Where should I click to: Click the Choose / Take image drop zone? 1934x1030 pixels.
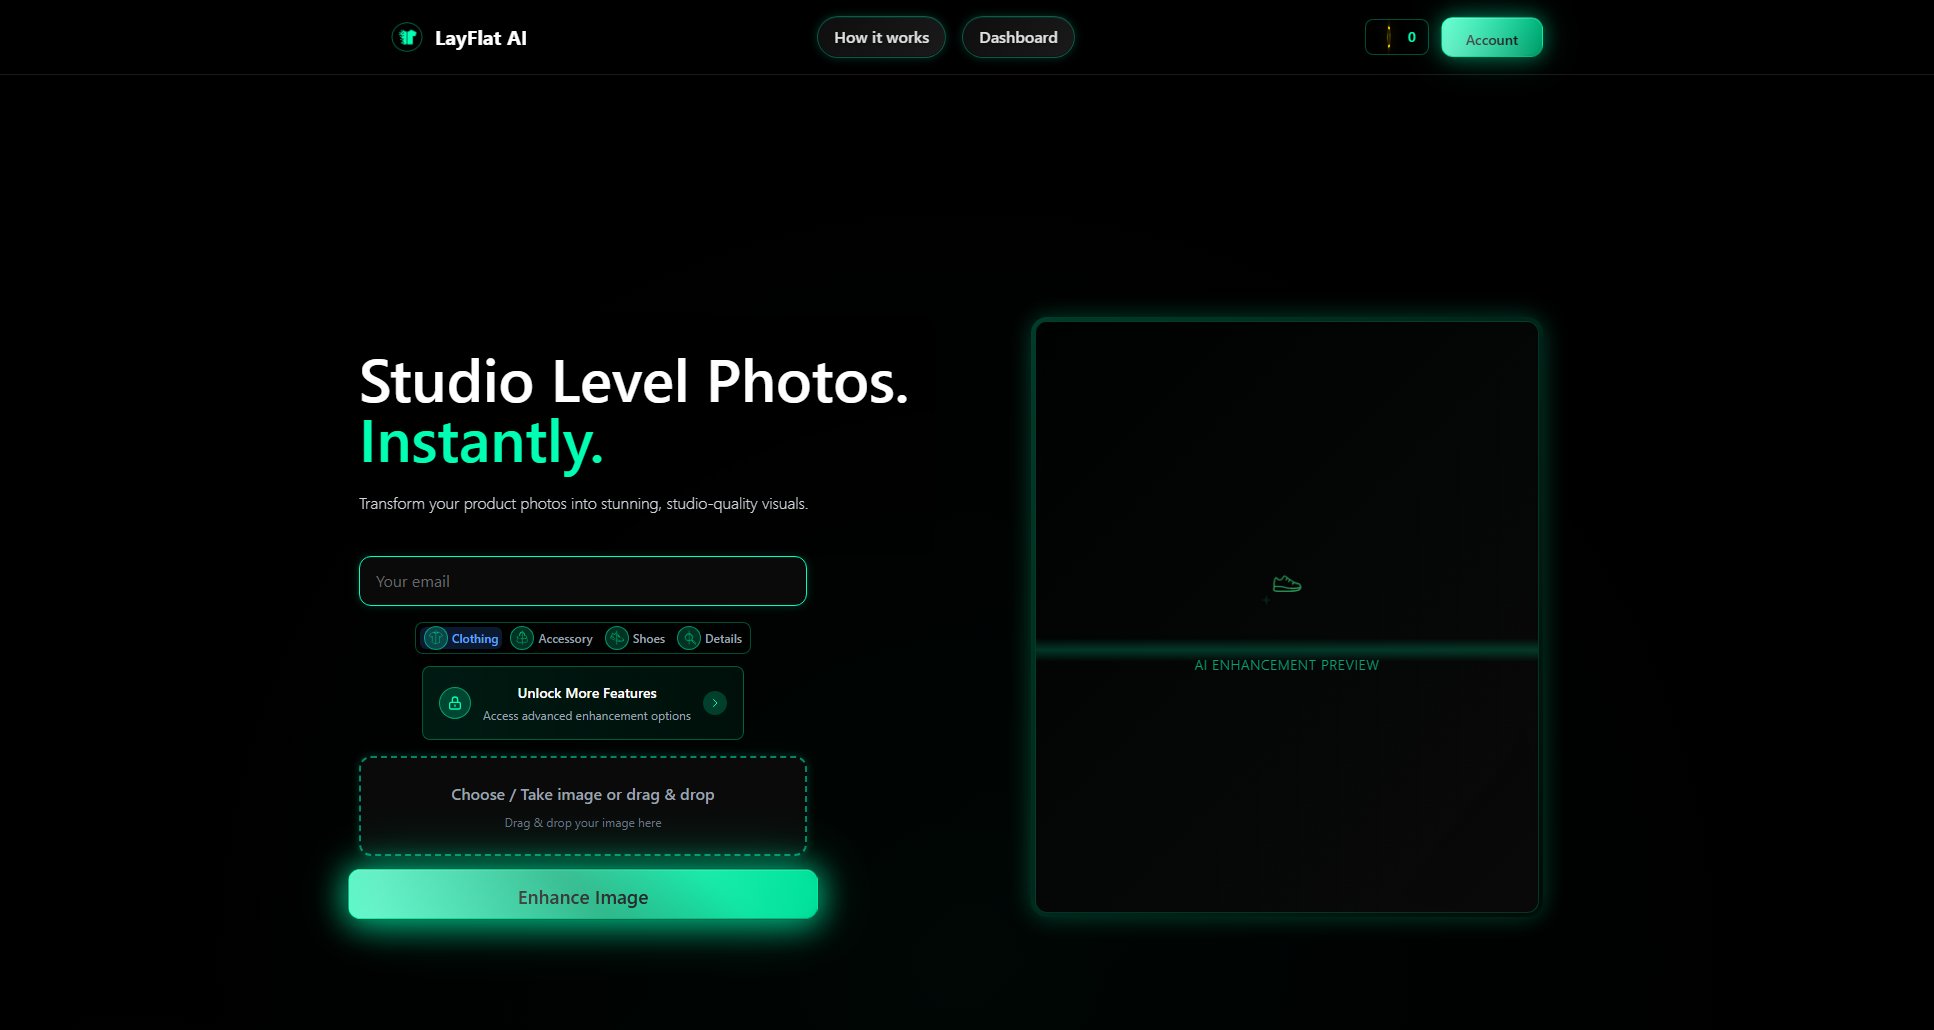pyautogui.click(x=583, y=805)
